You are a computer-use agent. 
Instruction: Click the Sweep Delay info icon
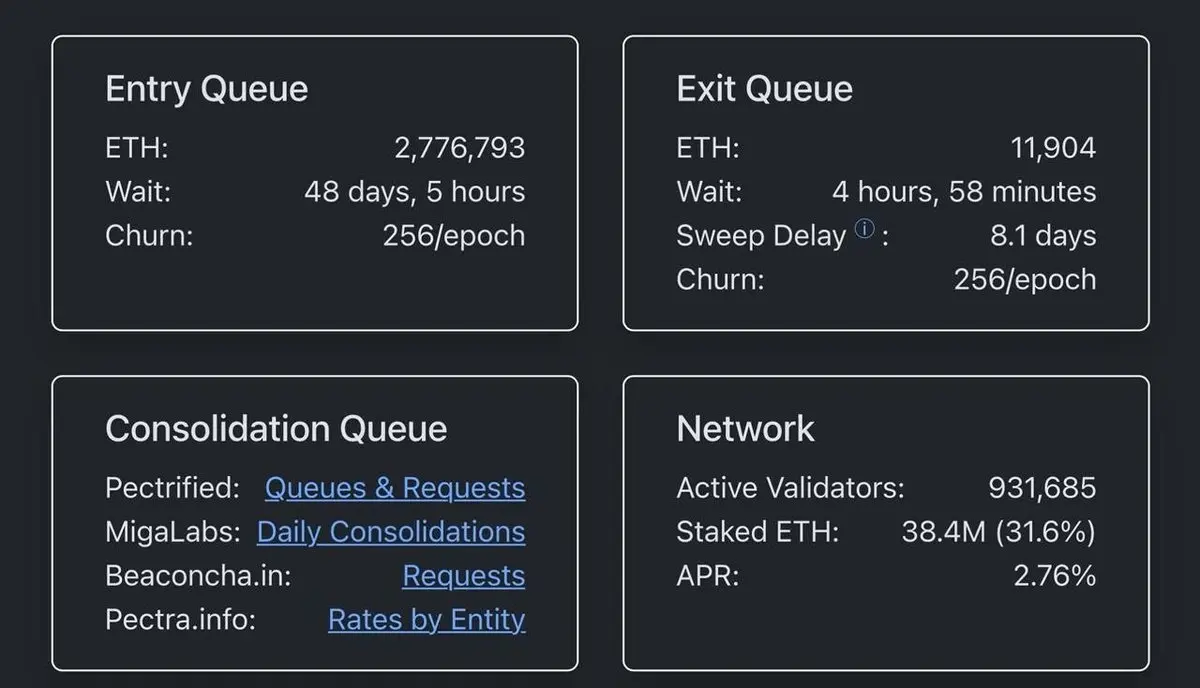click(865, 229)
